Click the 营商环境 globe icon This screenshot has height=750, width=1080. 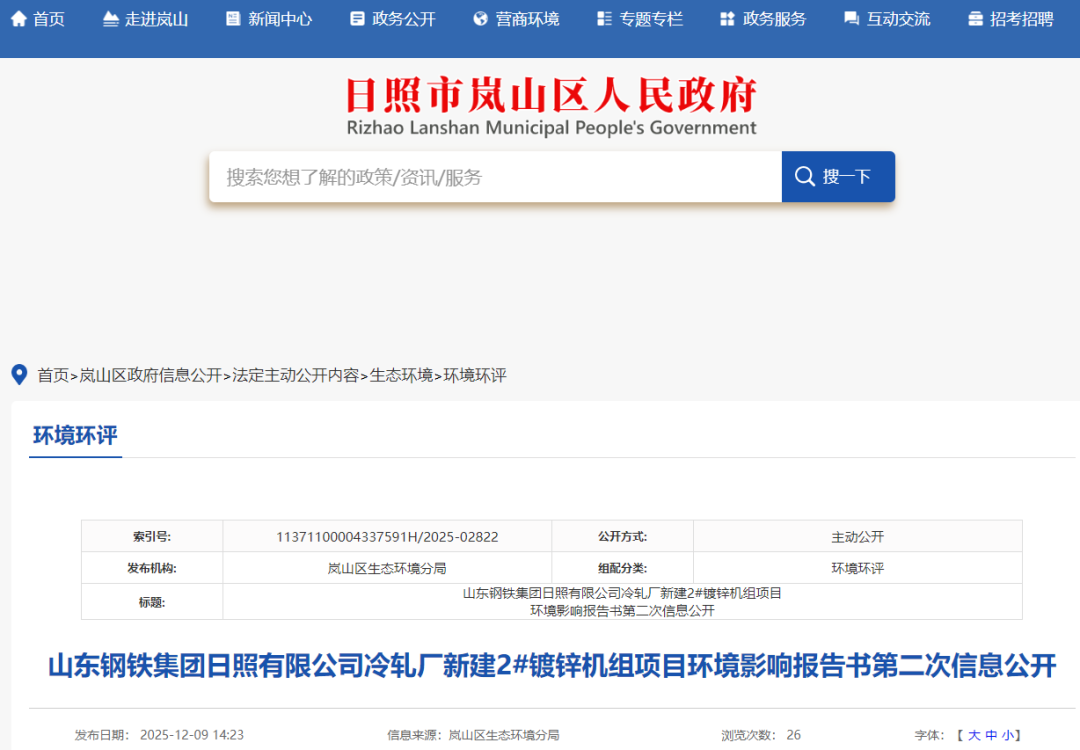[480, 19]
